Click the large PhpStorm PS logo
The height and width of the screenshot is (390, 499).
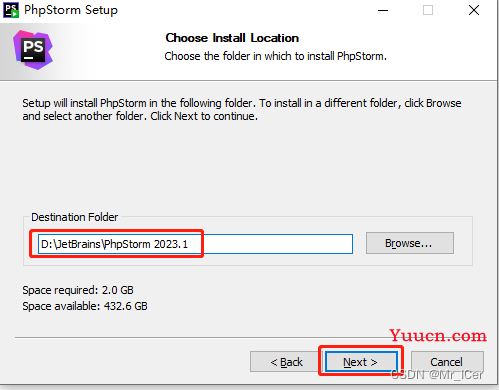[x=33, y=50]
